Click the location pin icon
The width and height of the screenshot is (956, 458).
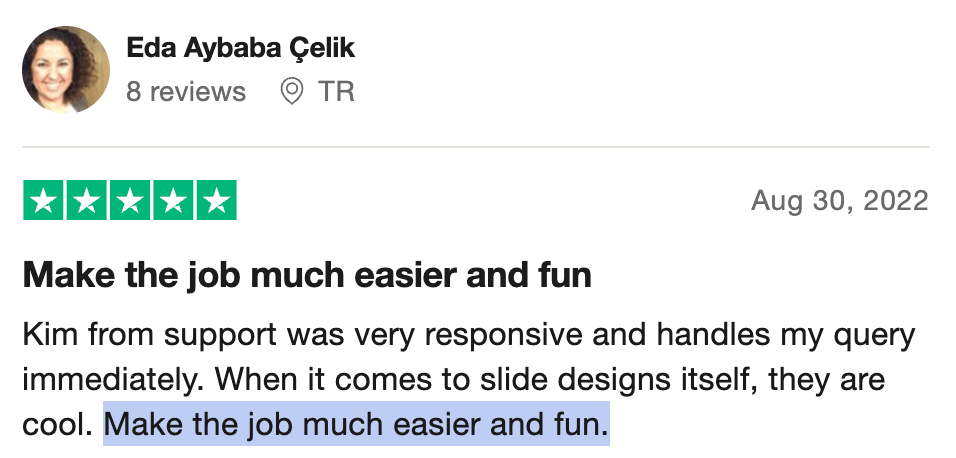(x=291, y=91)
